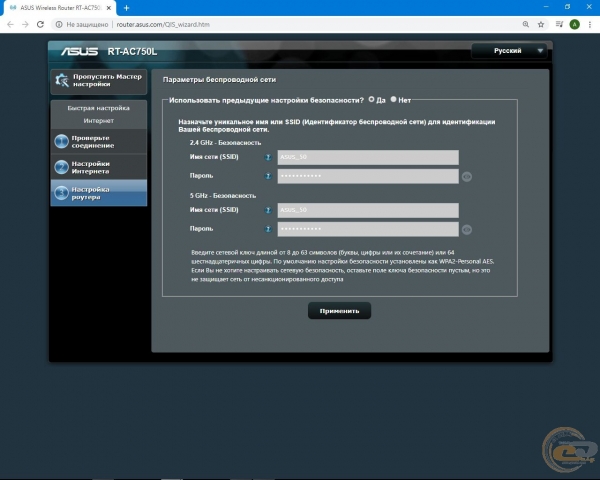Show the 2.4 GHz password characters
This screenshot has width=600, height=480.
pyautogui.click(x=466, y=175)
